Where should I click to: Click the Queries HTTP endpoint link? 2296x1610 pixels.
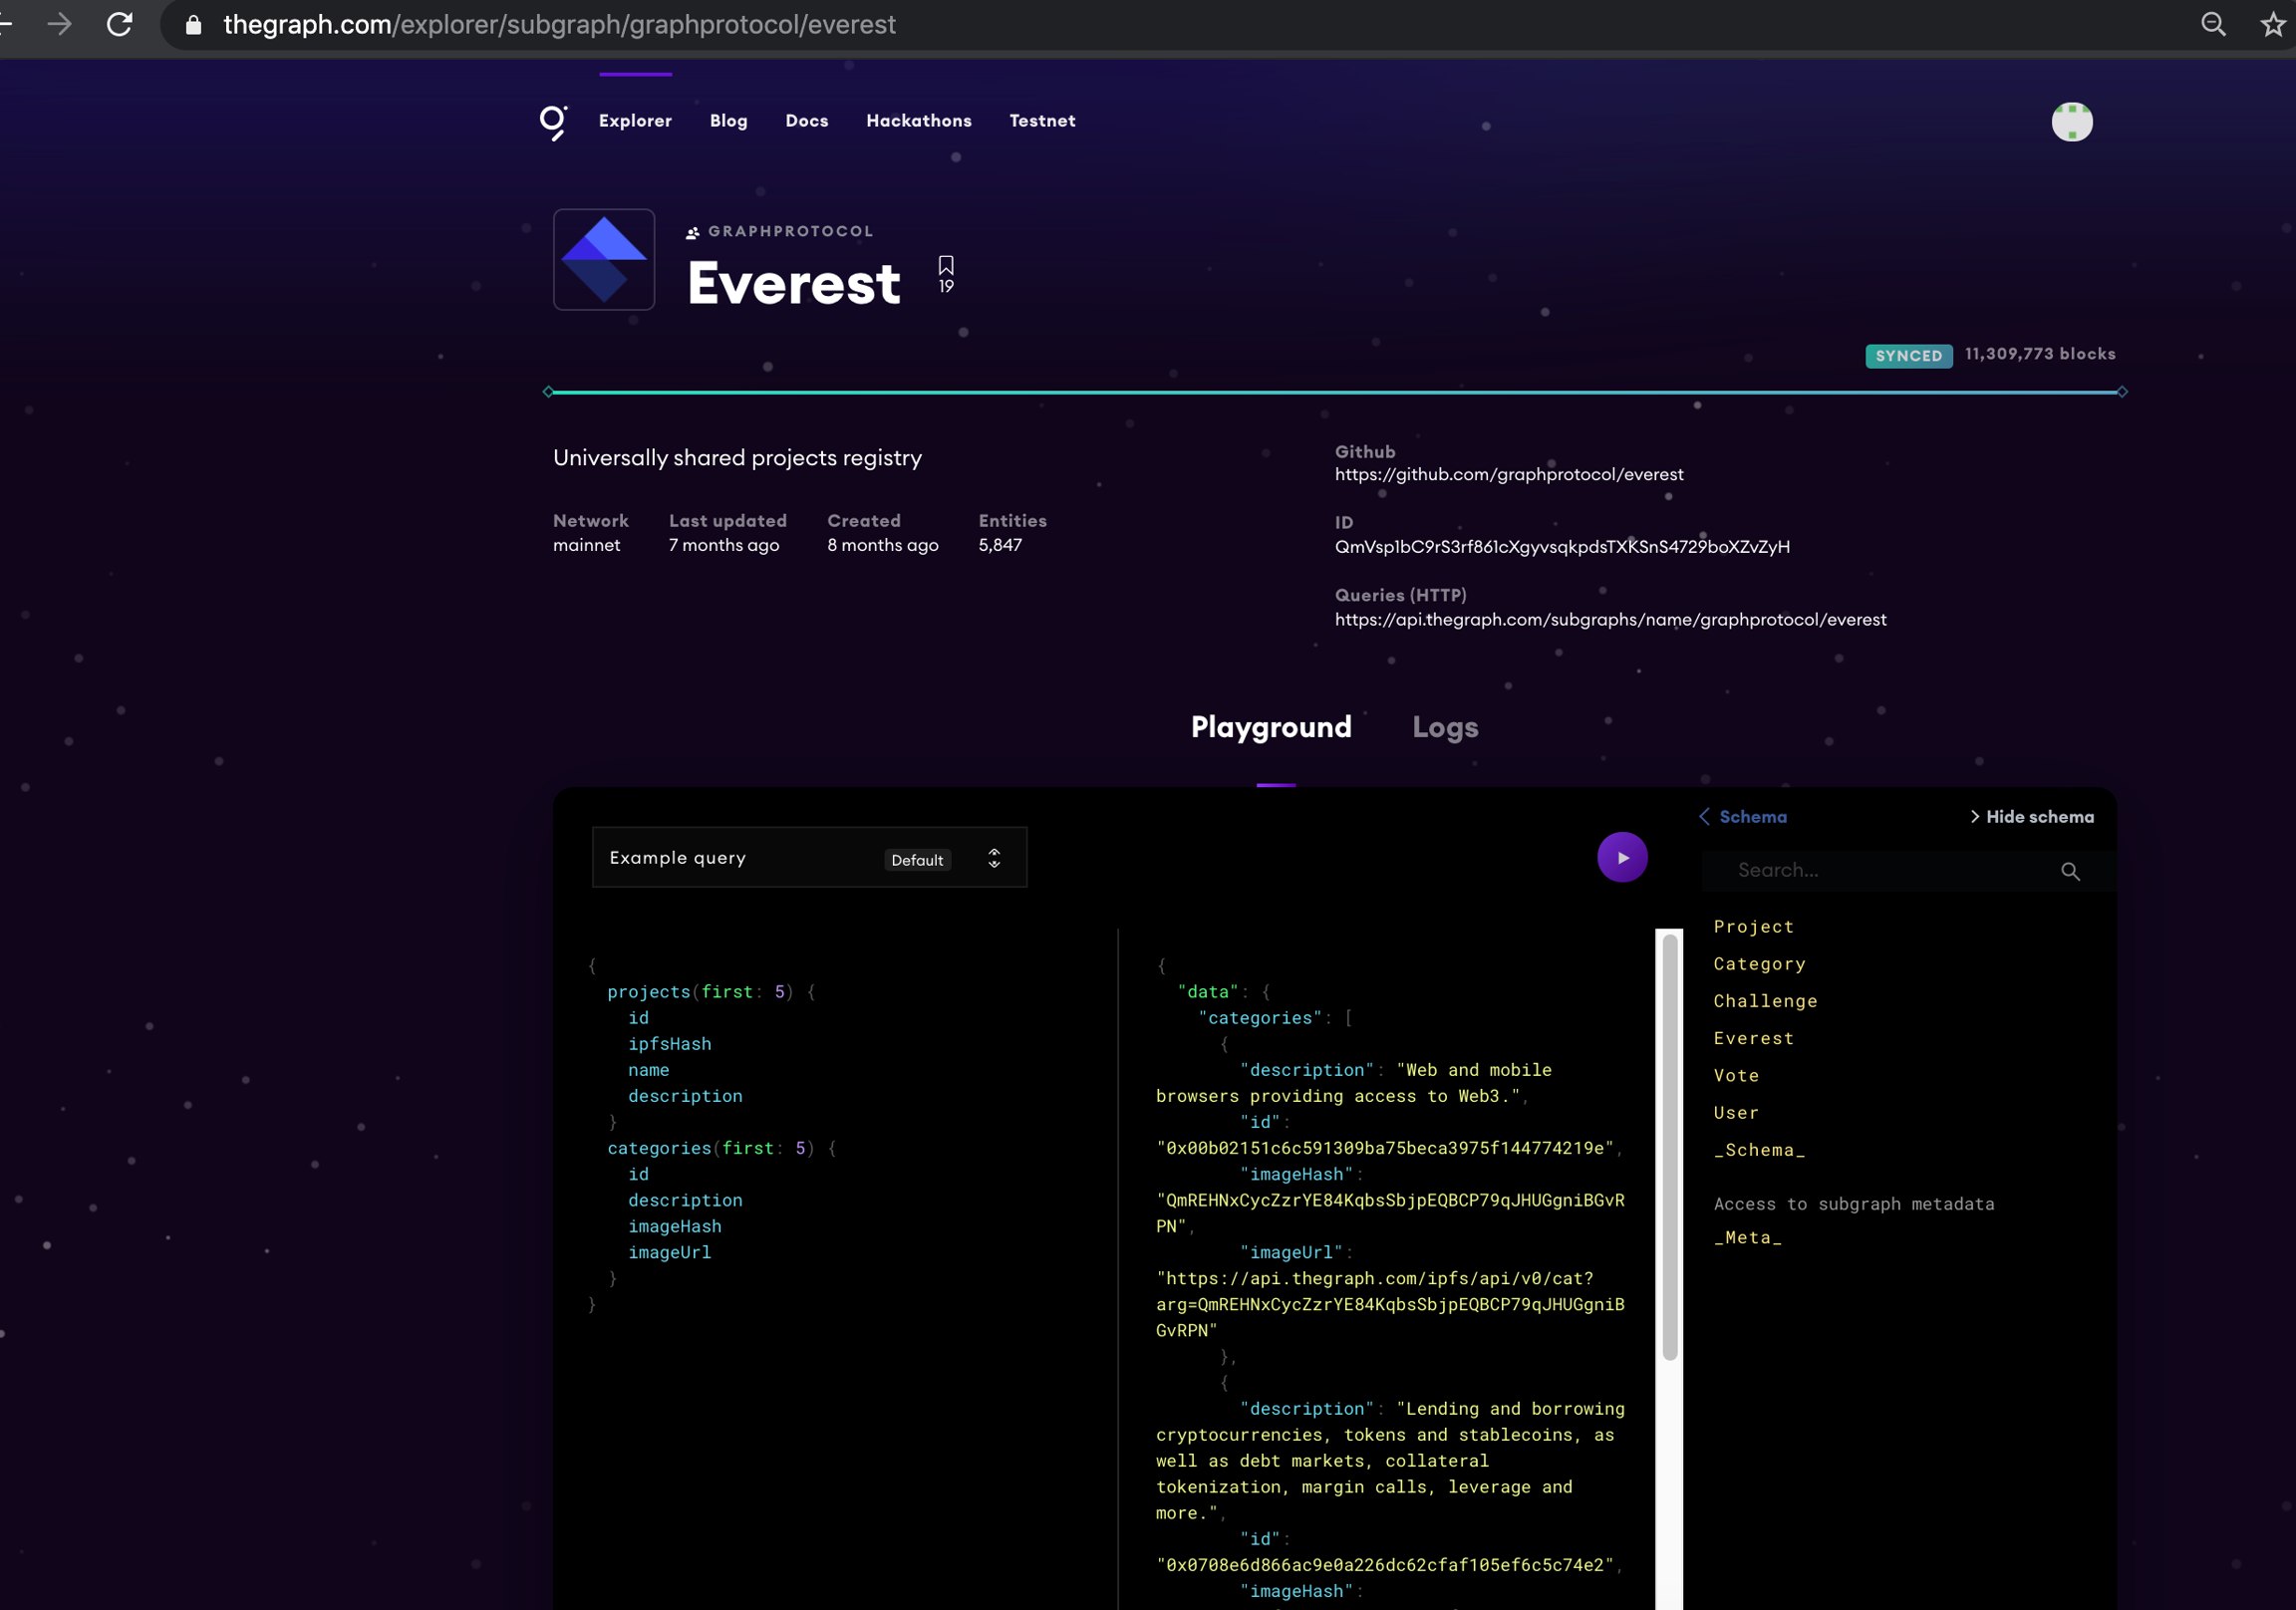1609,619
